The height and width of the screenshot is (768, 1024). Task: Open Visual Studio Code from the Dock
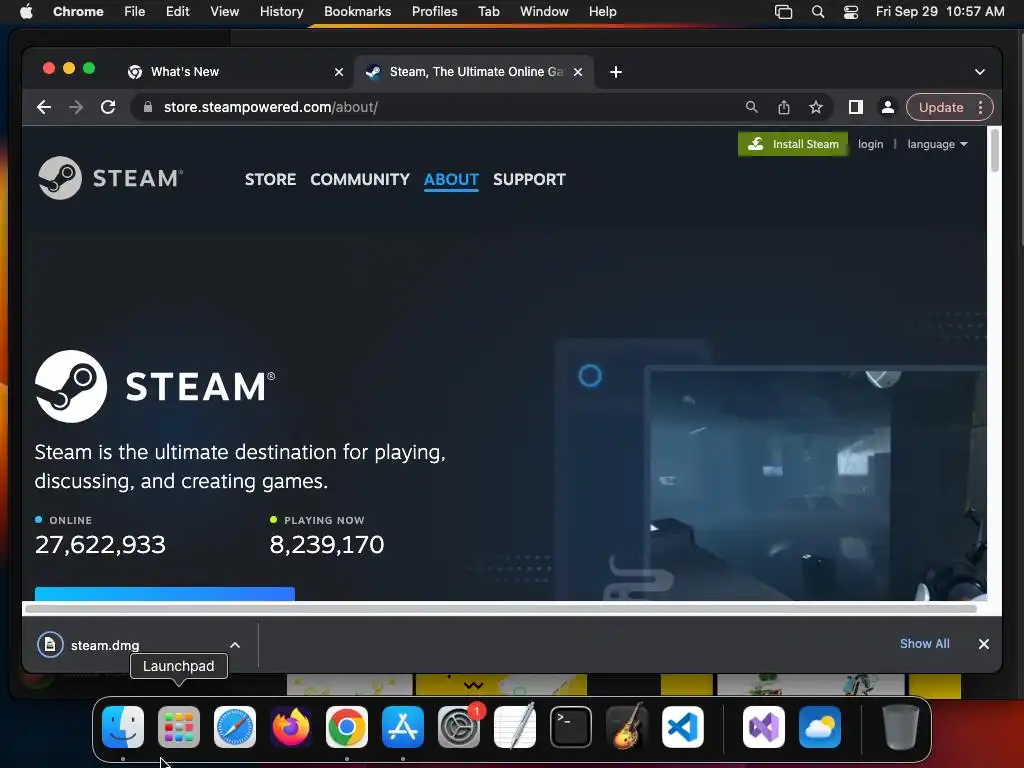tap(683, 726)
